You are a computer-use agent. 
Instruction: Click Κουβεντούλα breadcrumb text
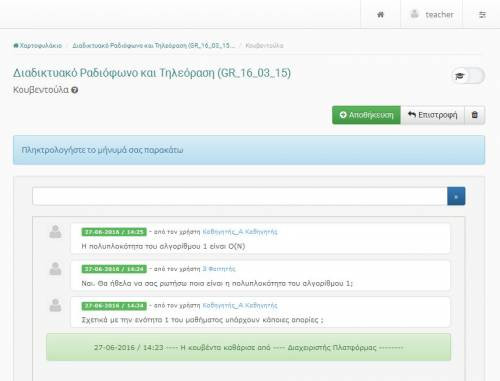coord(264,45)
